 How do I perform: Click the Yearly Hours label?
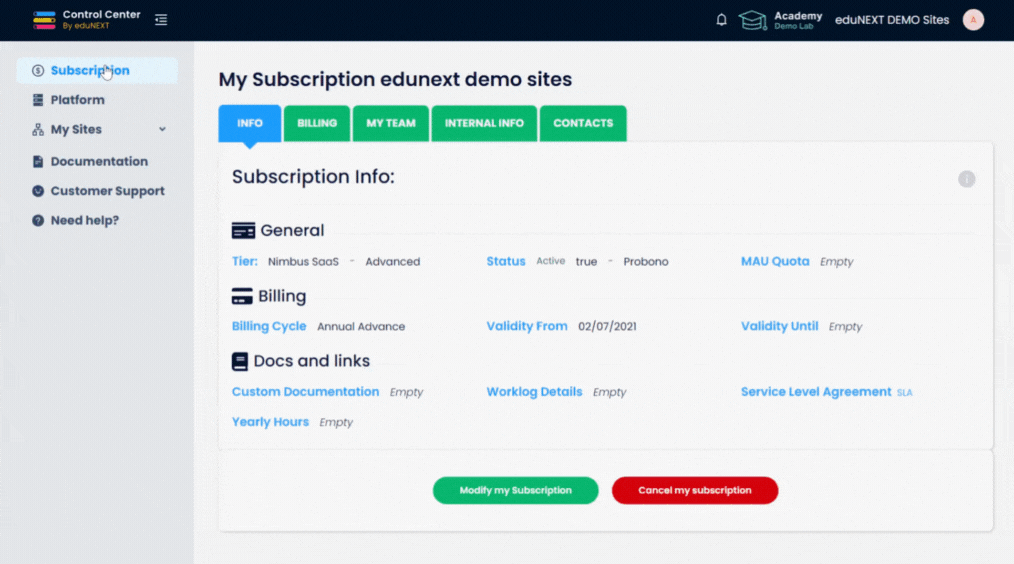pos(270,422)
